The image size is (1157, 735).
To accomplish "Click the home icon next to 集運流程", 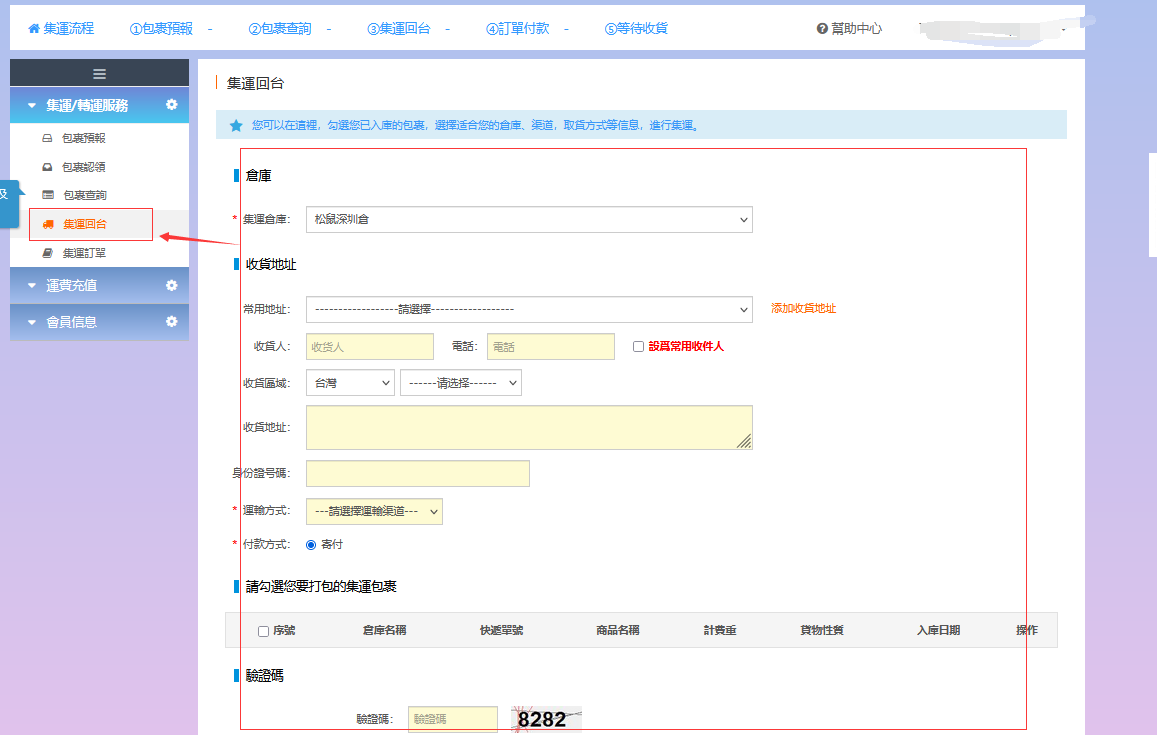I will (x=34, y=29).
